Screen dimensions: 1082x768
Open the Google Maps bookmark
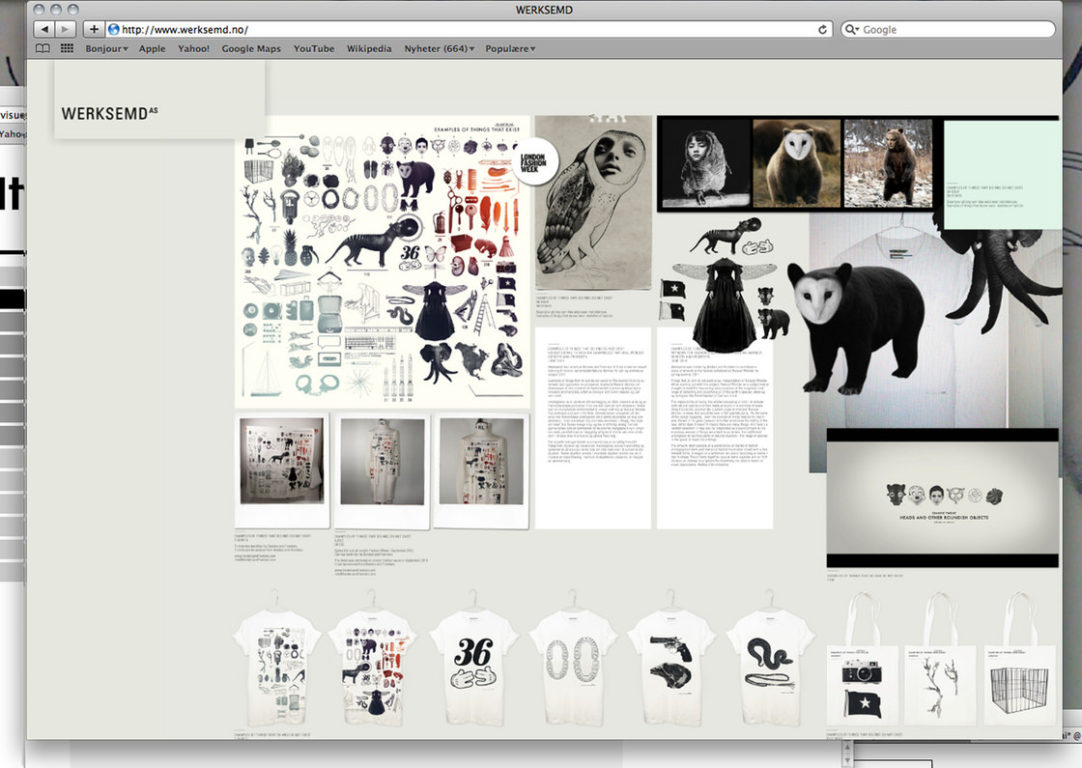(x=251, y=48)
